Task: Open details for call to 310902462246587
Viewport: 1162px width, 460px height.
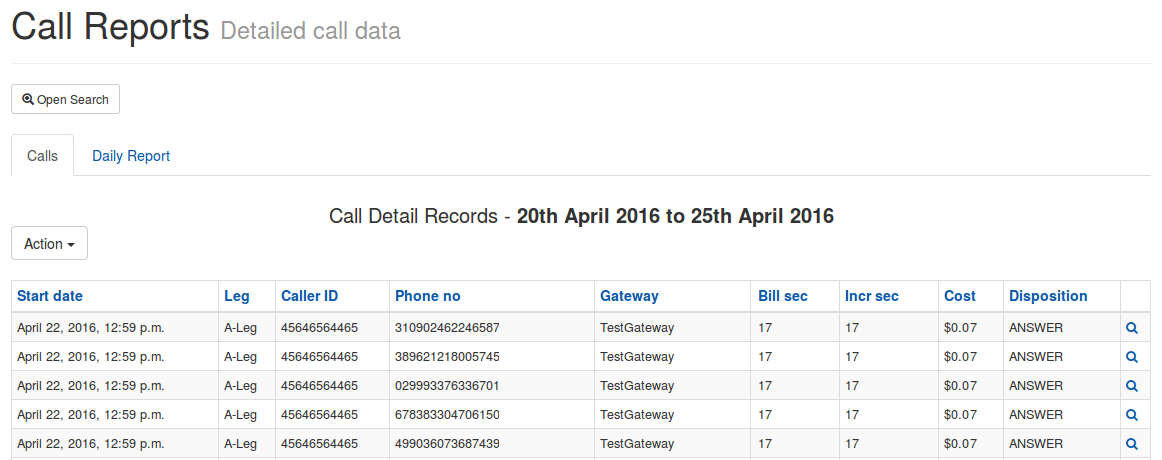Action: point(1132,327)
